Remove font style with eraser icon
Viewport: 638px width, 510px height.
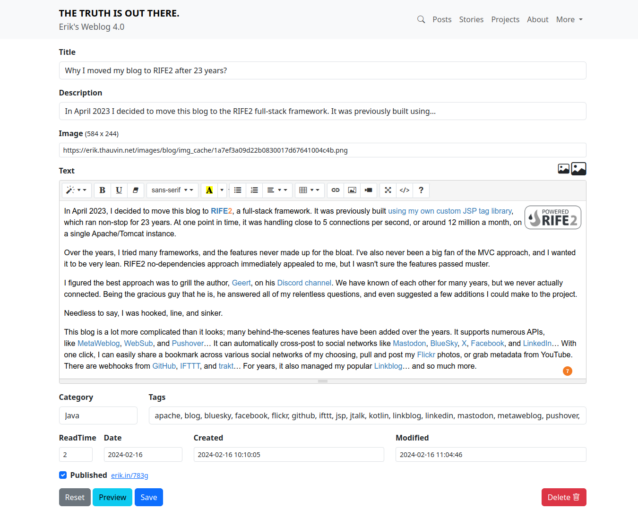pyautogui.click(x=135, y=190)
